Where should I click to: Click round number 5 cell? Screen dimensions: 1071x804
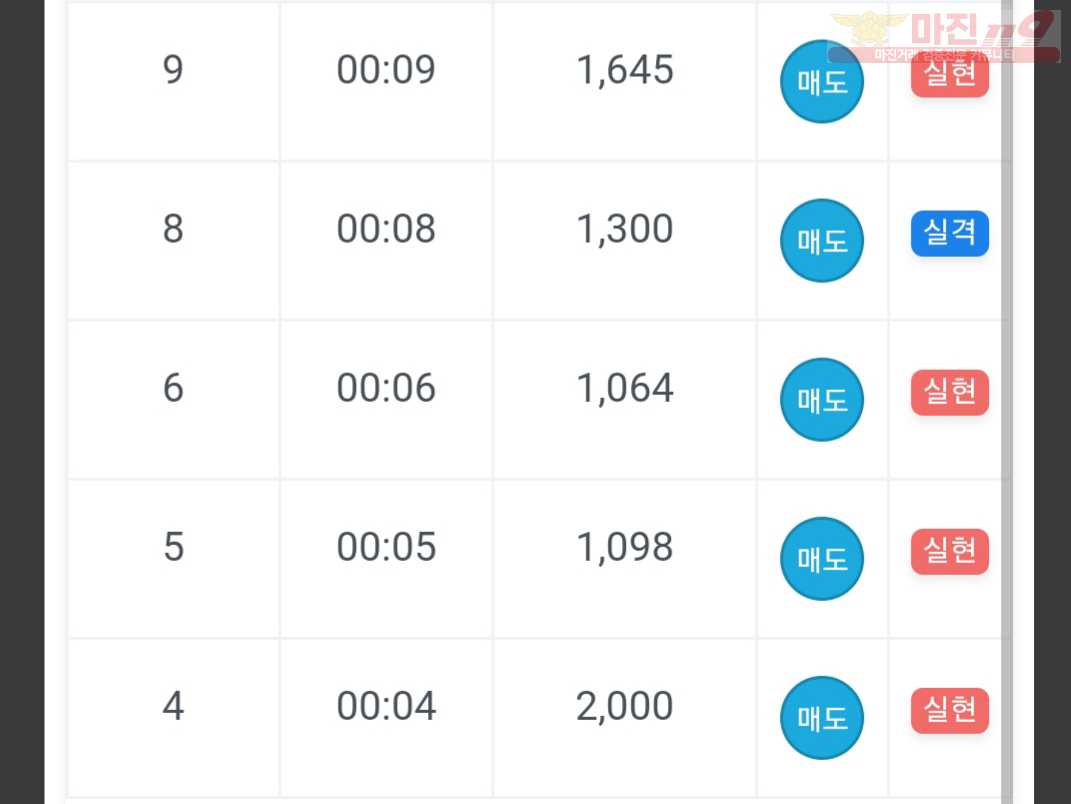click(x=173, y=559)
